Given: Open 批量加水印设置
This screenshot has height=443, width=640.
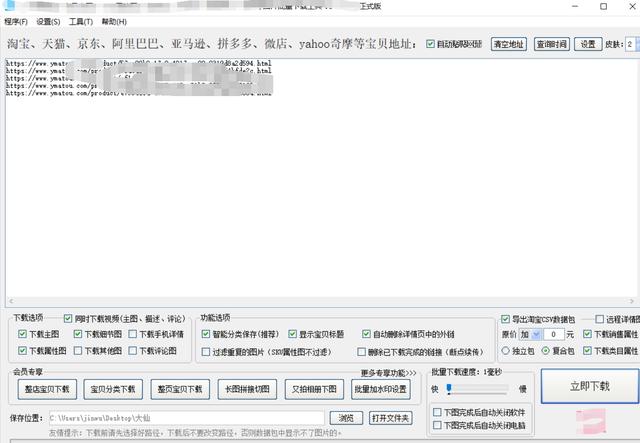Looking at the screenshot, I should [x=381, y=389].
